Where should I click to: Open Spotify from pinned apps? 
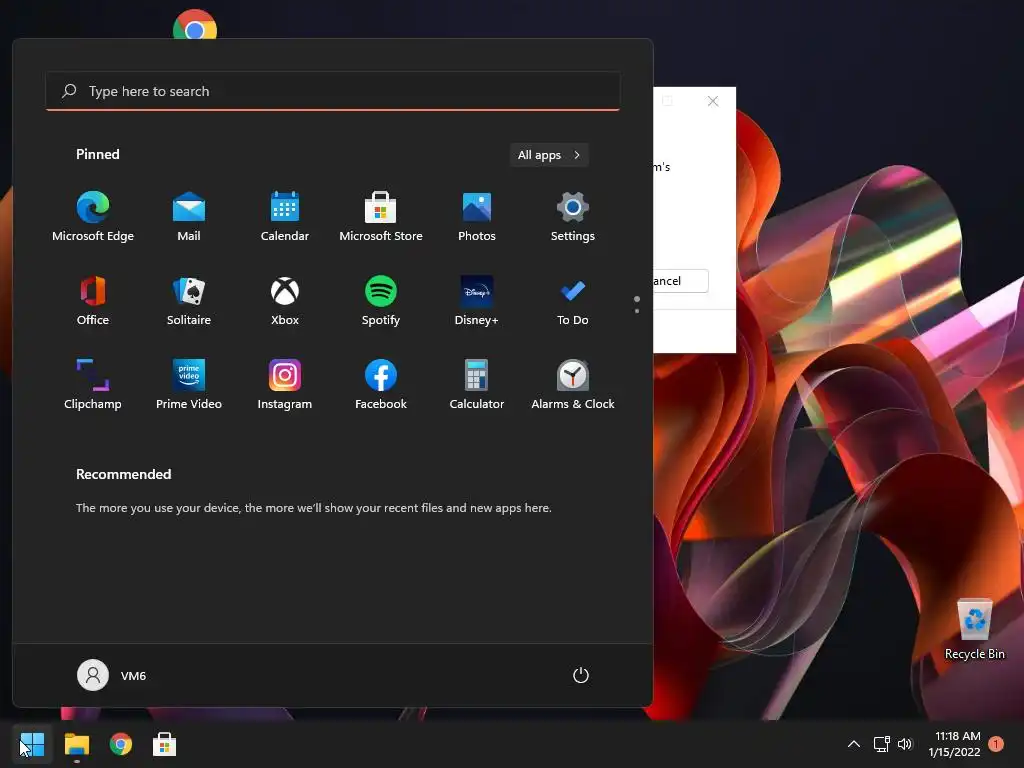(x=381, y=301)
